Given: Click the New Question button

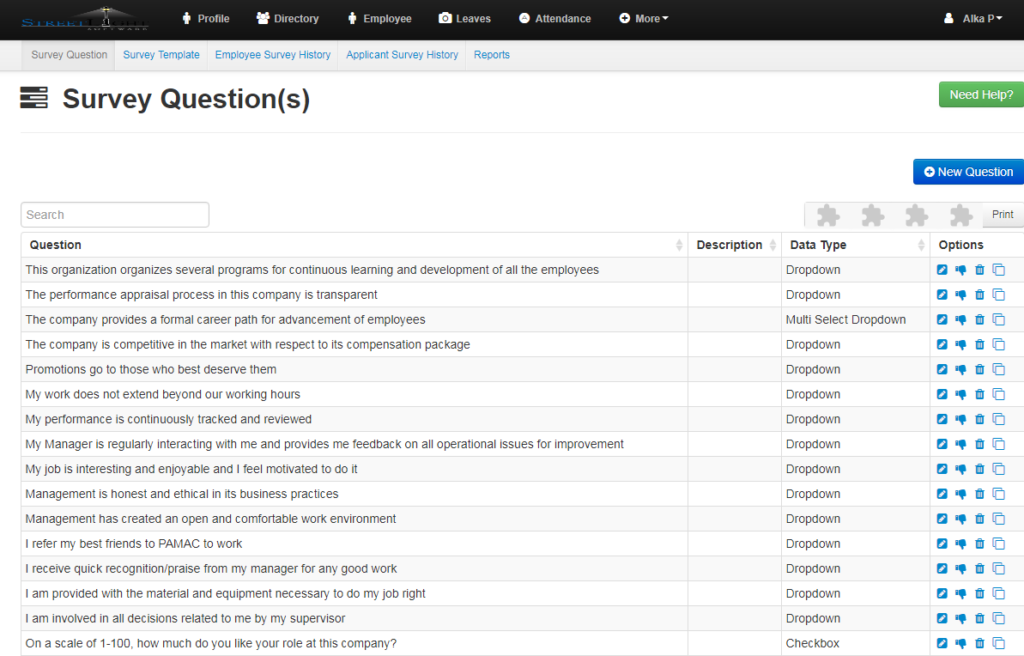Looking at the screenshot, I should tap(967, 171).
